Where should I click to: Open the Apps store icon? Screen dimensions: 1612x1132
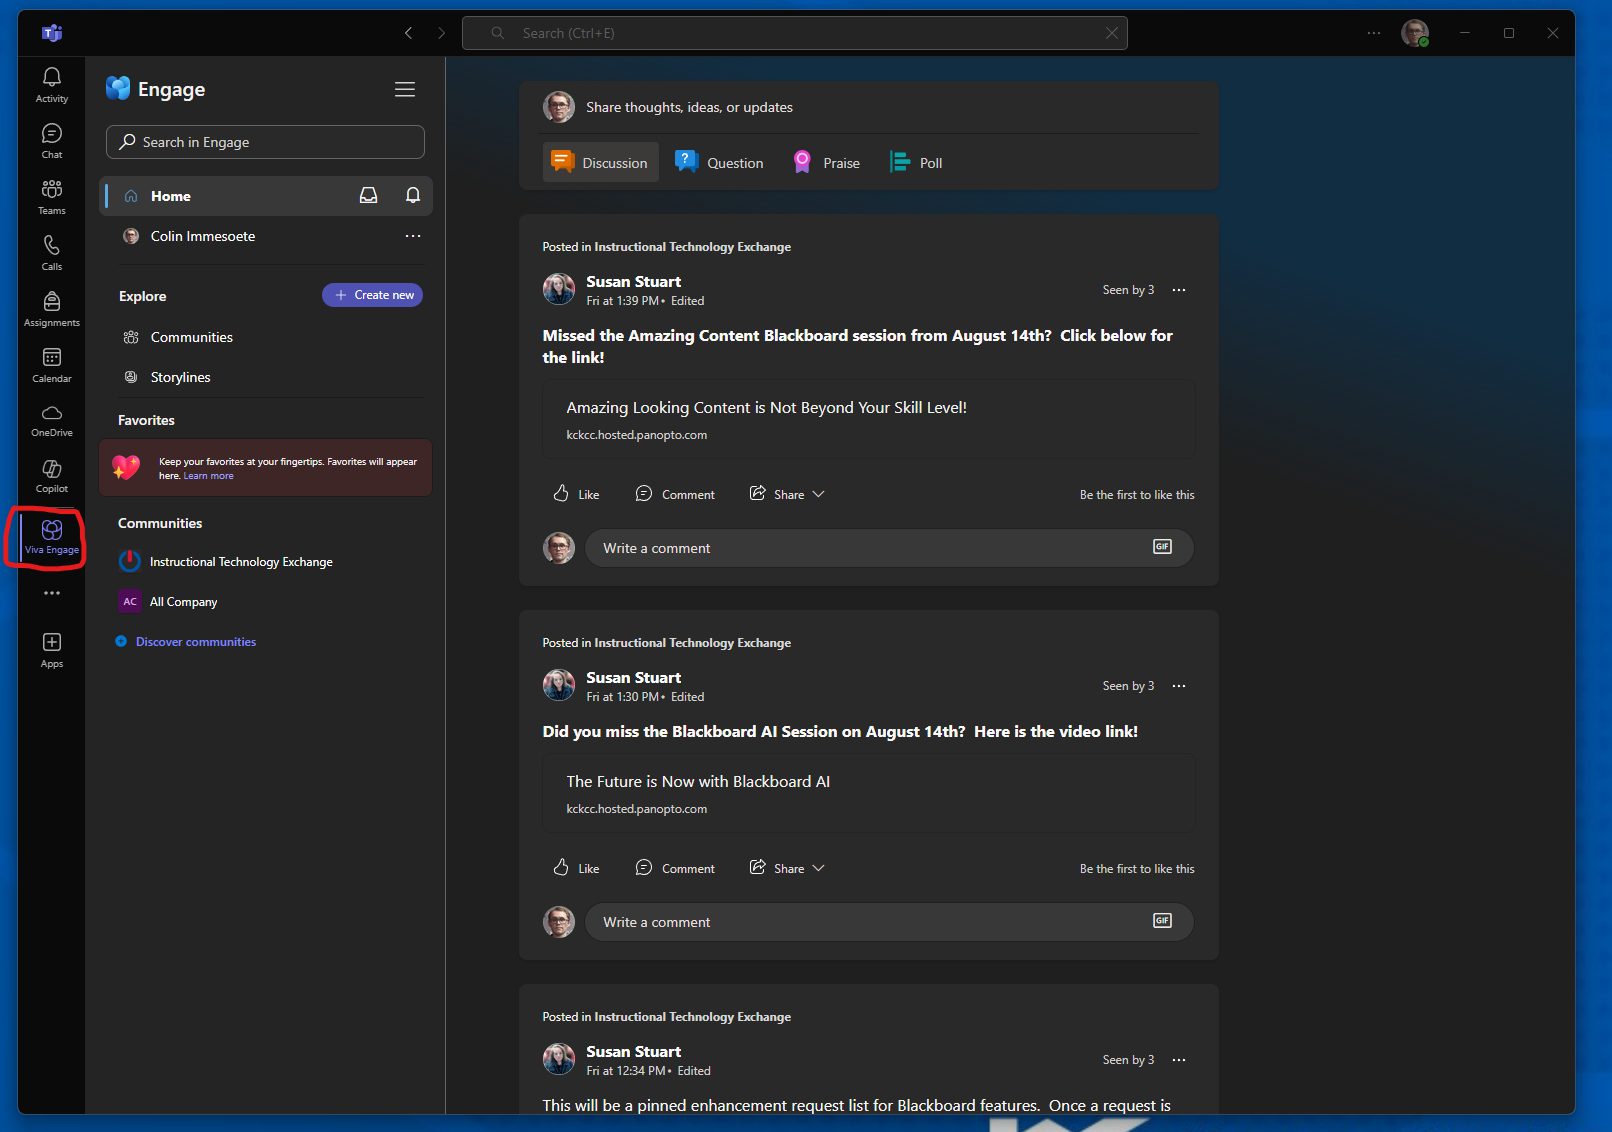(x=52, y=649)
